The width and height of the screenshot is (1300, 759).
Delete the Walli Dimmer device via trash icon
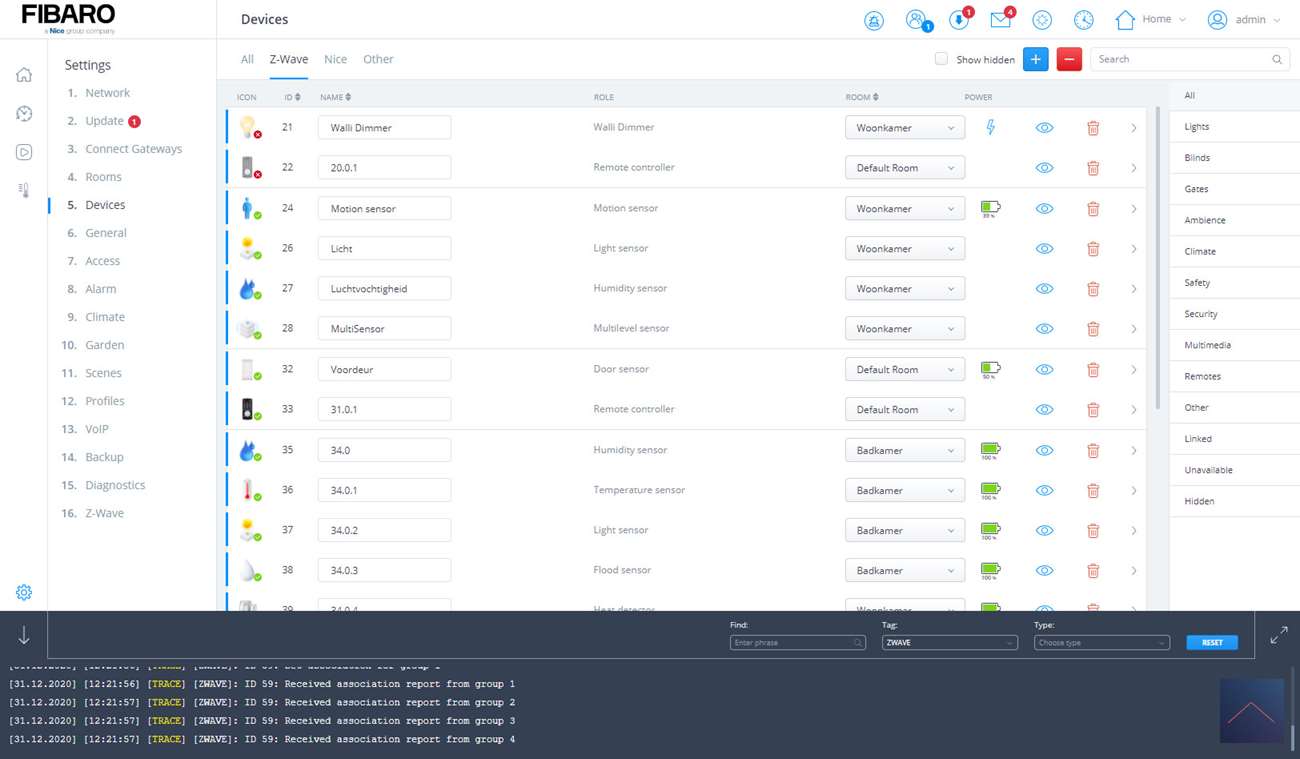pyautogui.click(x=1093, y=128)
